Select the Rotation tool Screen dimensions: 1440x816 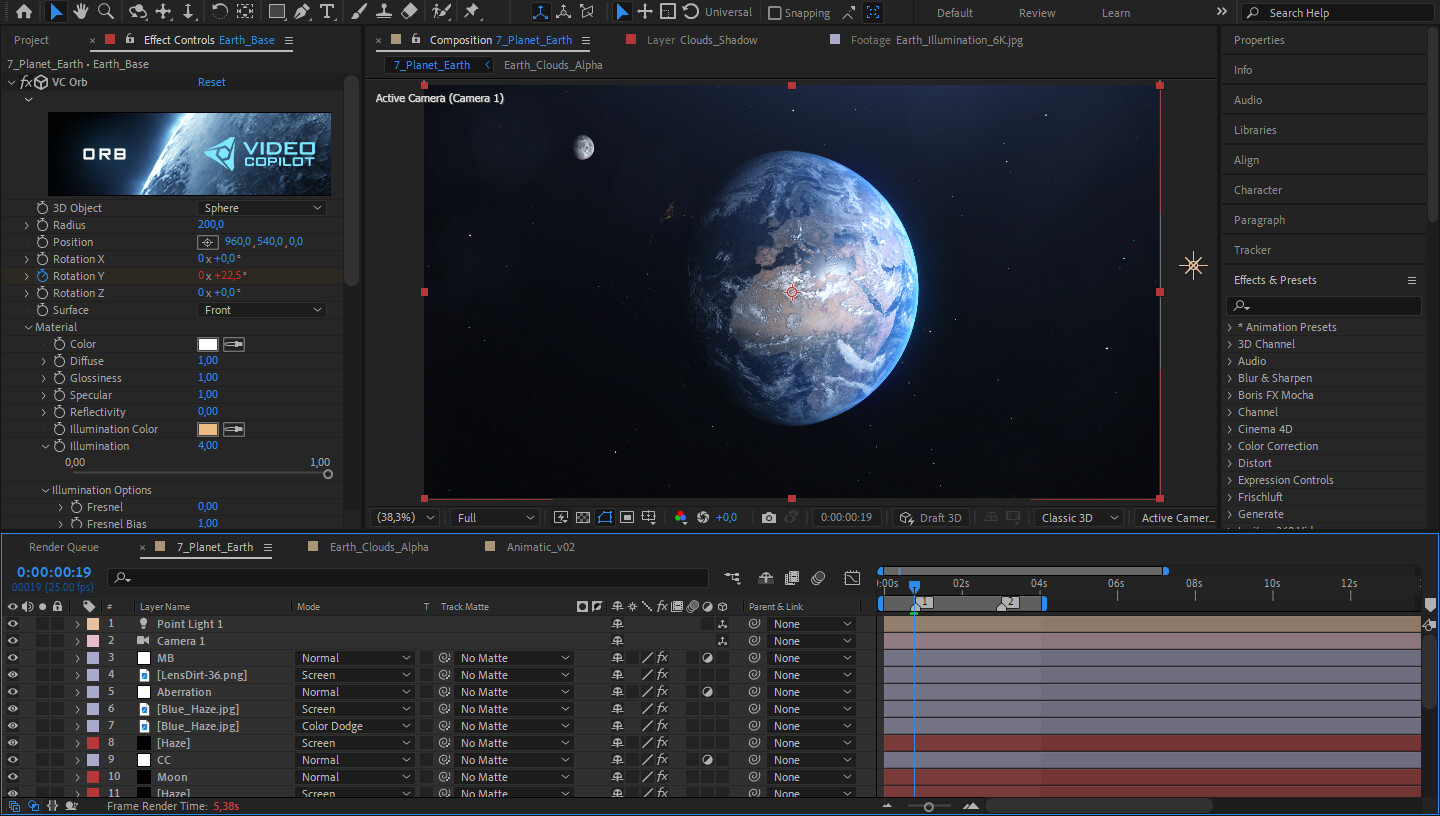[x=220, y=12]
